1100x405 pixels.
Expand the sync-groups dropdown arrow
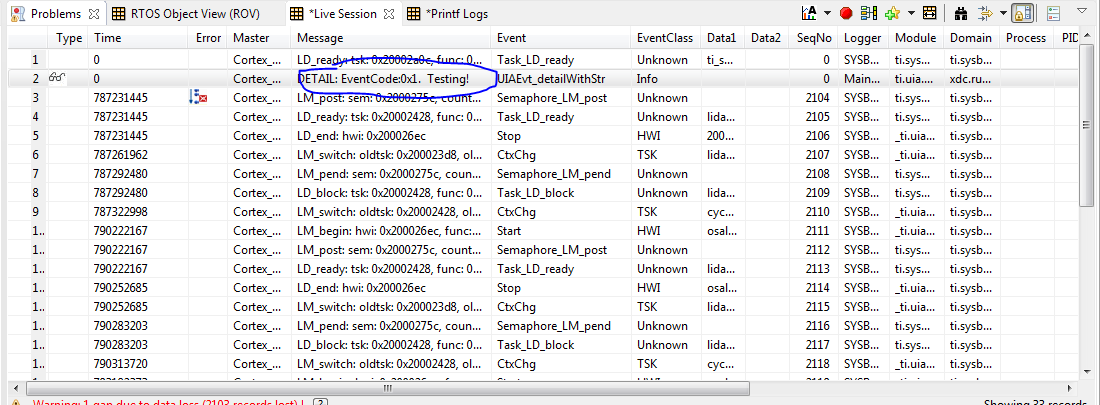[1004, 13]
